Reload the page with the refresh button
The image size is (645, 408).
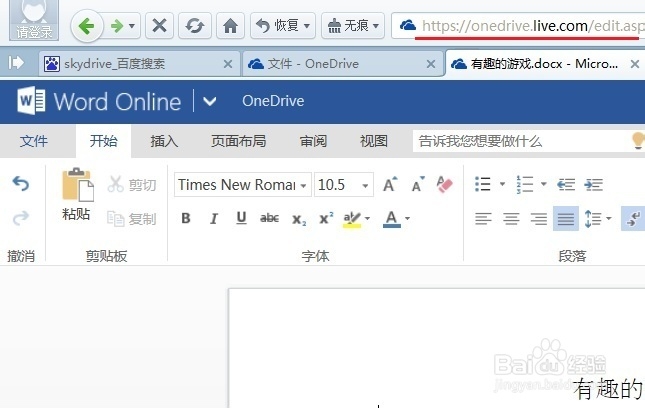[x=195, y=26]
